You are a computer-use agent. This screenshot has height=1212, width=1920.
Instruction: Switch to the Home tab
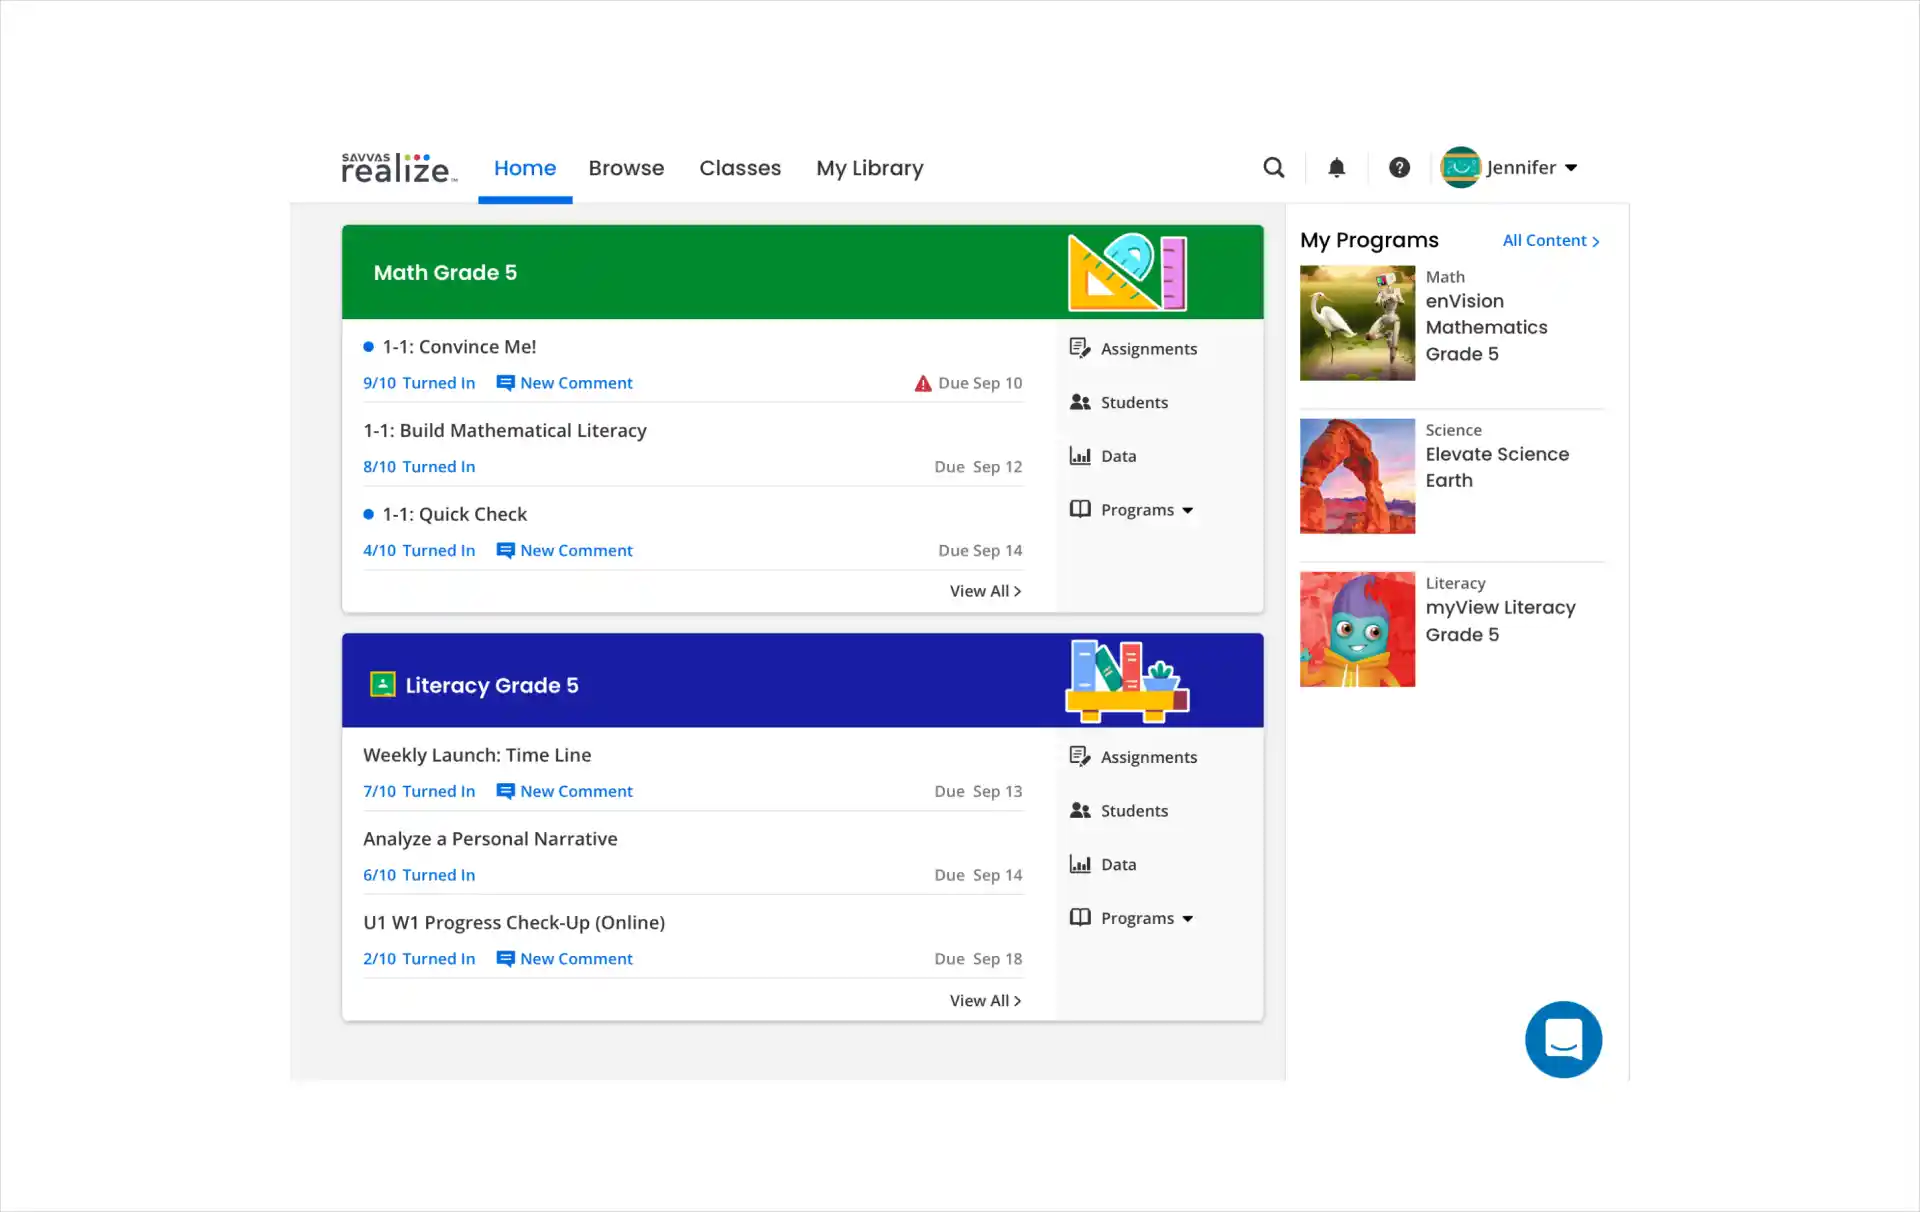525,168
